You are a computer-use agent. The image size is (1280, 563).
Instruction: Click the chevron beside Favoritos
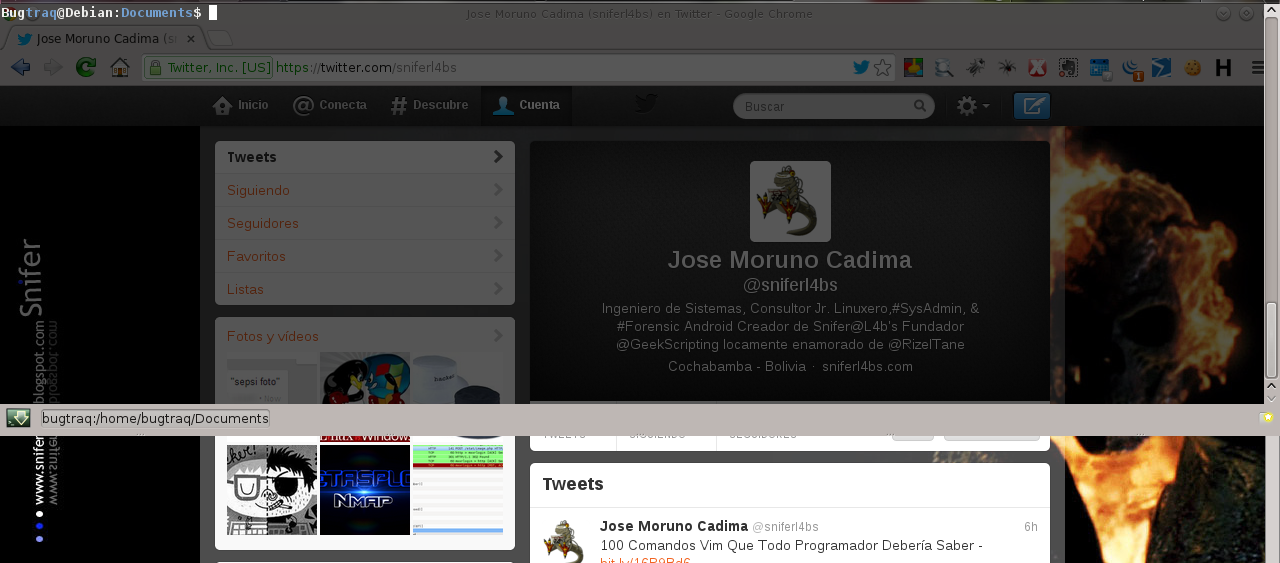pyautogui.click(x=498, y=256)
